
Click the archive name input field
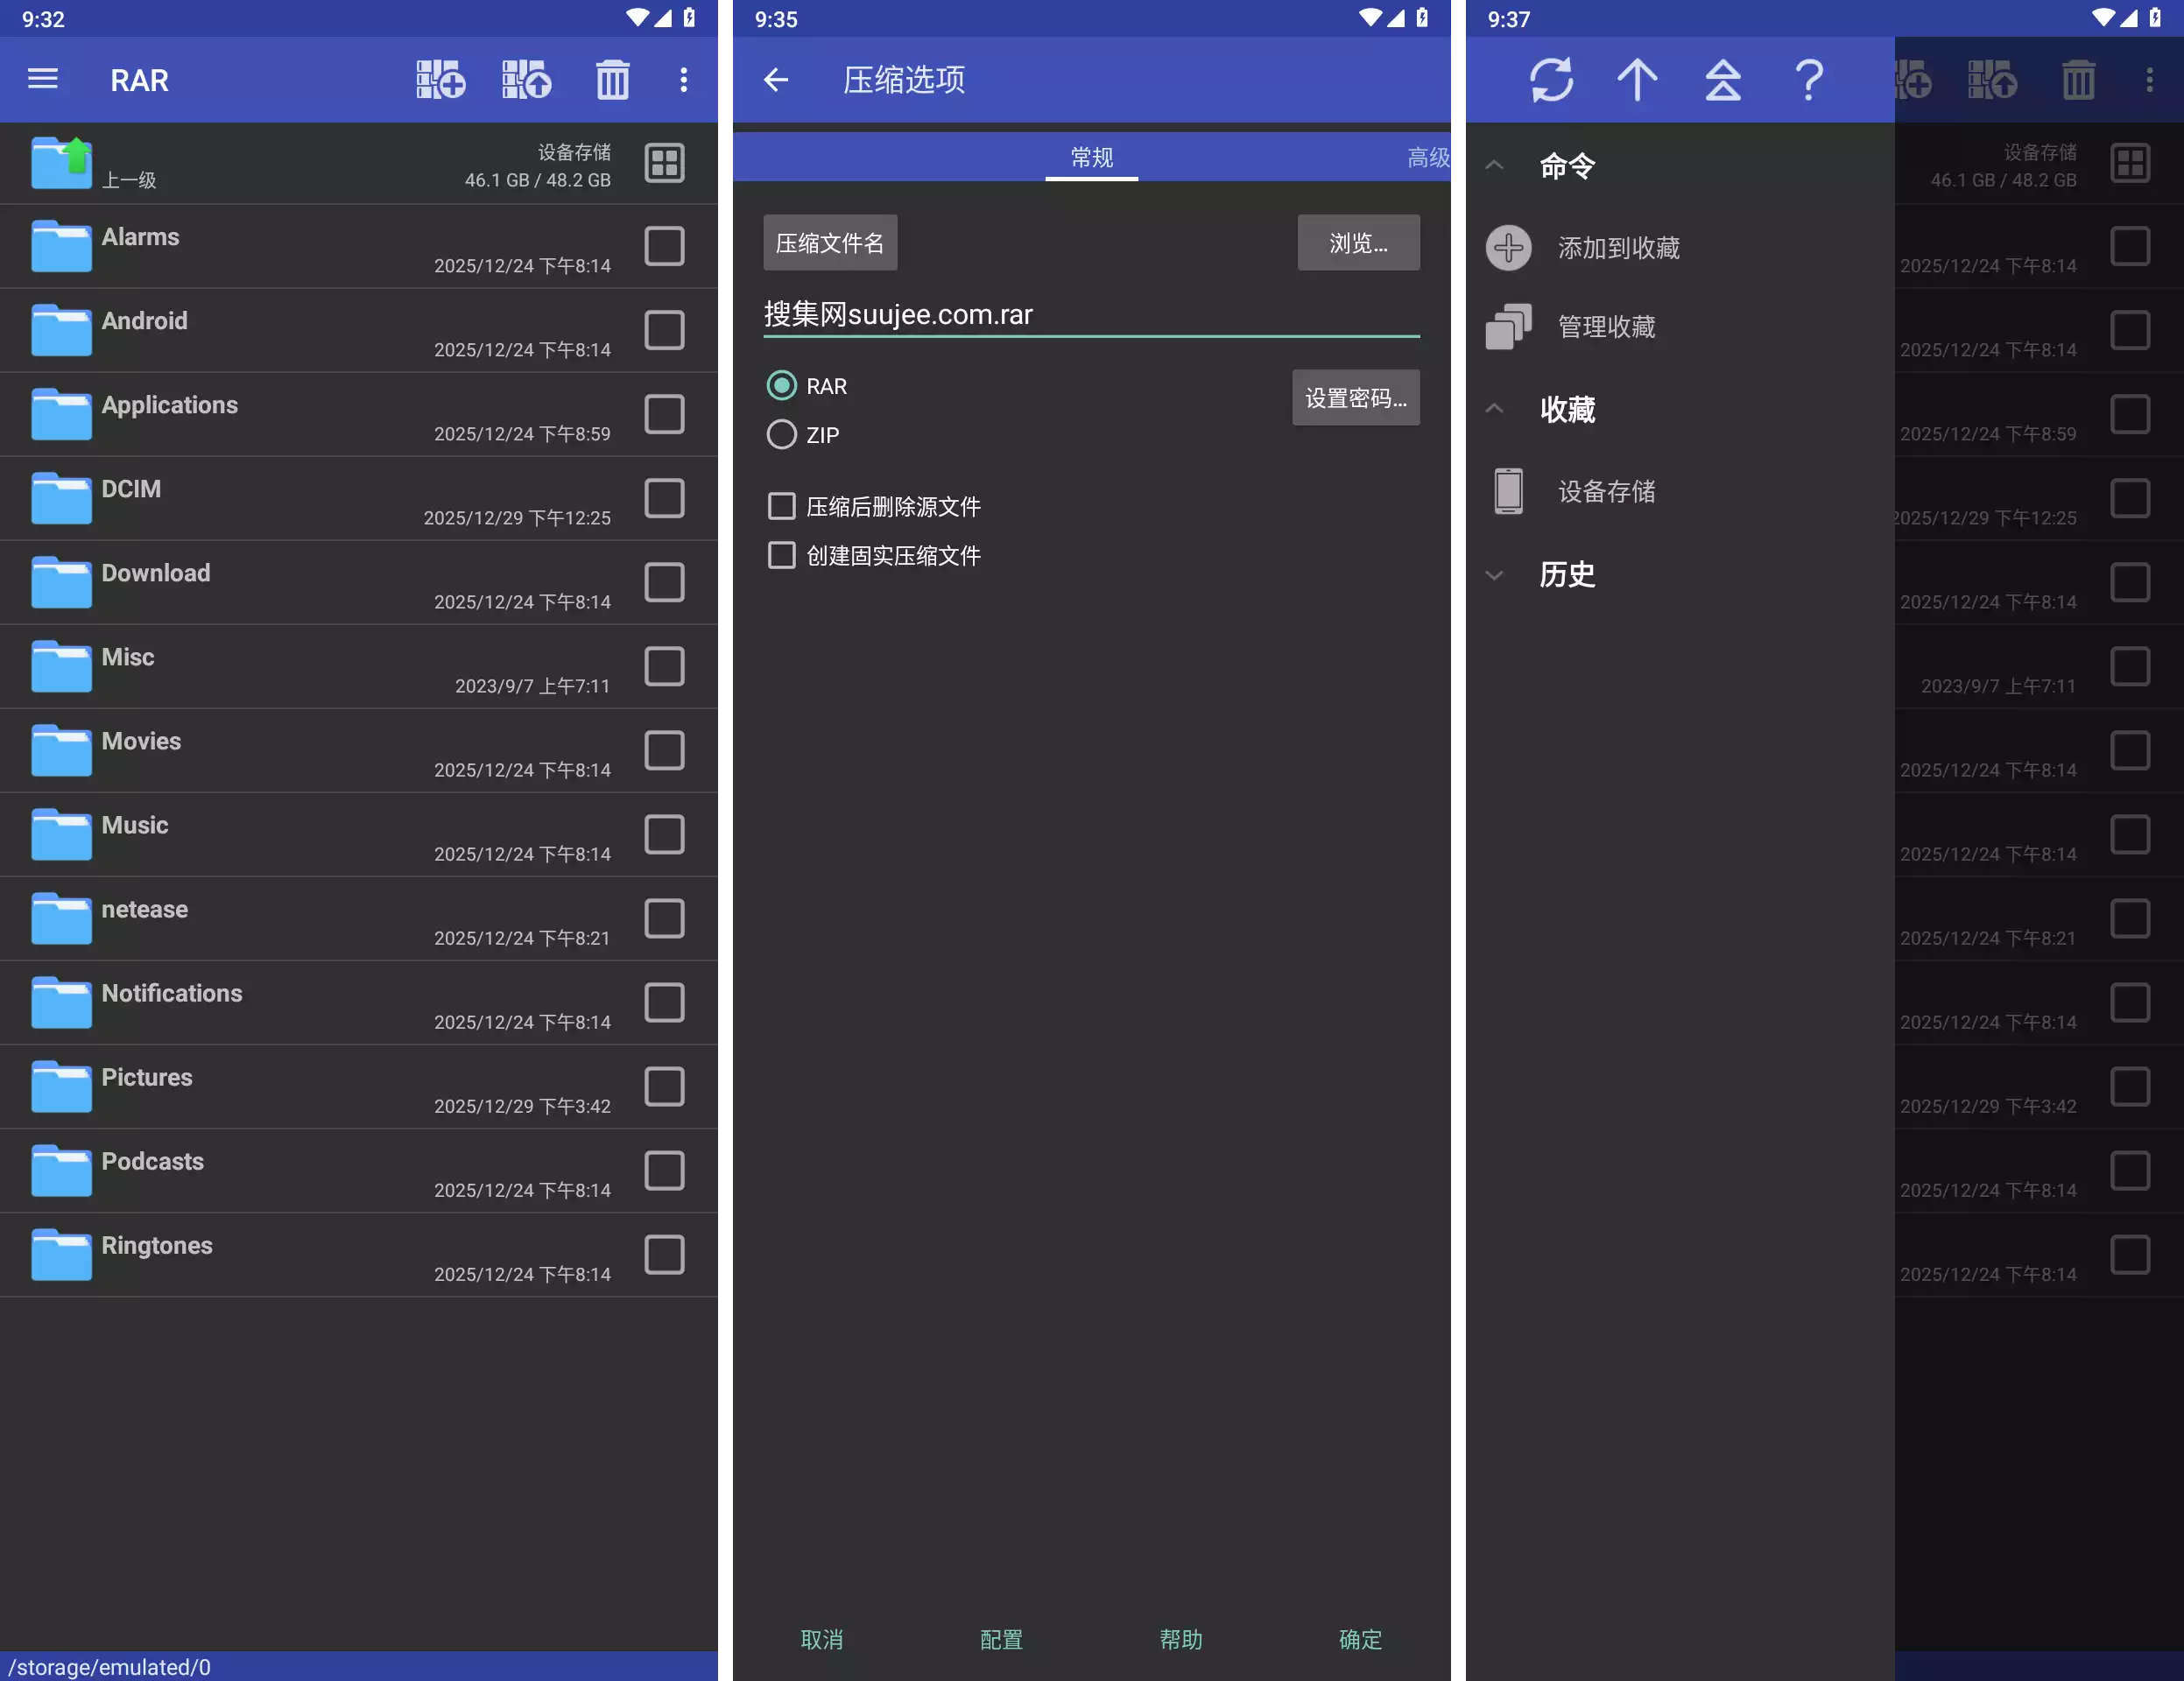(1090, 315)
